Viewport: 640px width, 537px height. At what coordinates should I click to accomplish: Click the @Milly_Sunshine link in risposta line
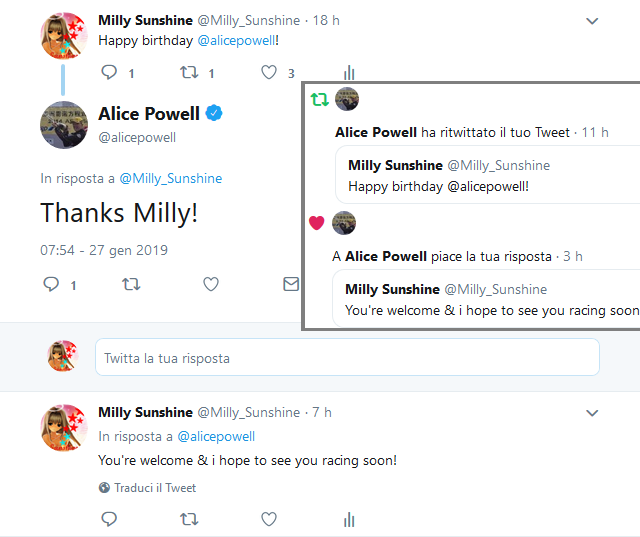tap(171, 178)
